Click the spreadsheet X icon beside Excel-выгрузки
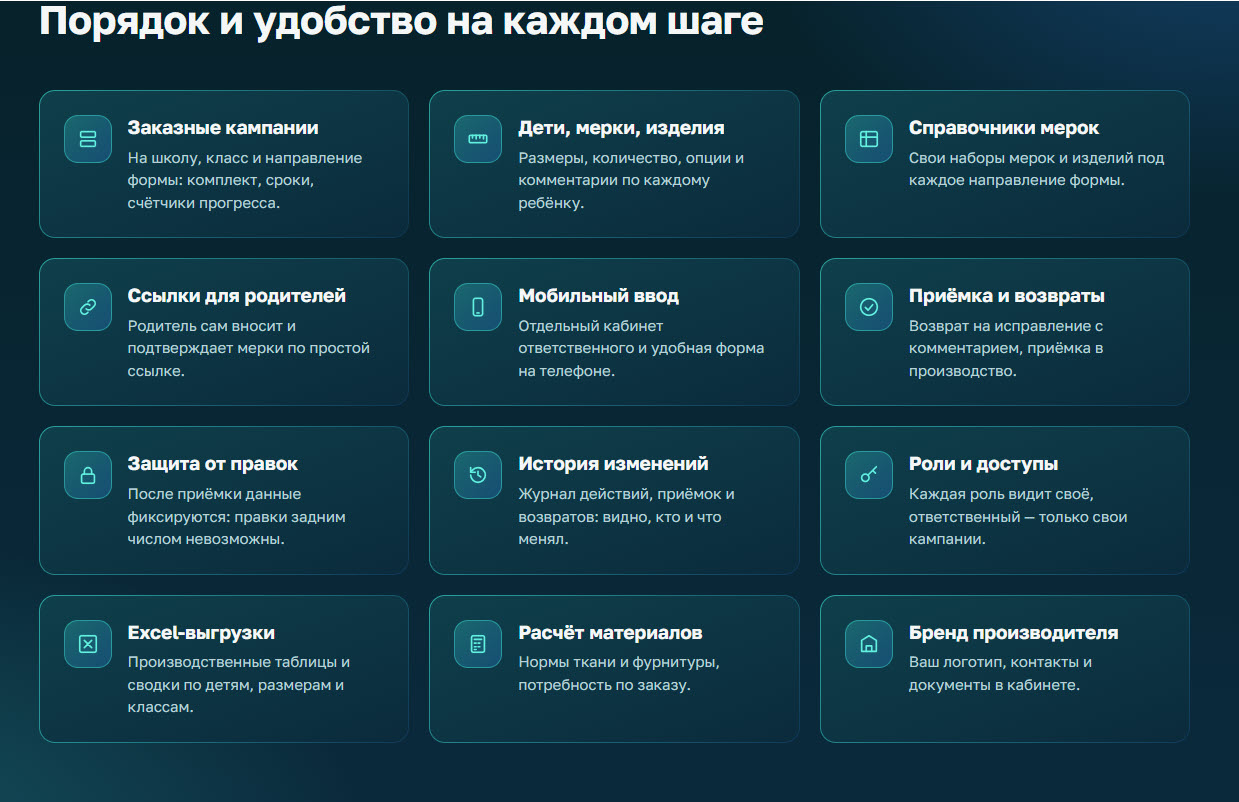Viewport: 1239px width, 802px height. coord(88,644)
